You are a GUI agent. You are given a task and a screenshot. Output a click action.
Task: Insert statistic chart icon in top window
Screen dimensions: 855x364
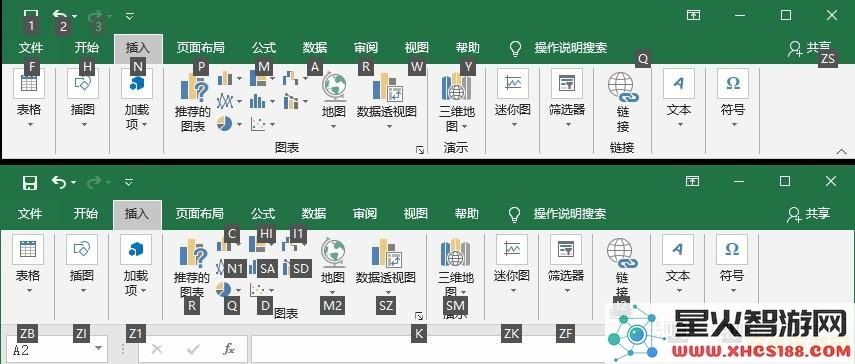tap(257, 101)
